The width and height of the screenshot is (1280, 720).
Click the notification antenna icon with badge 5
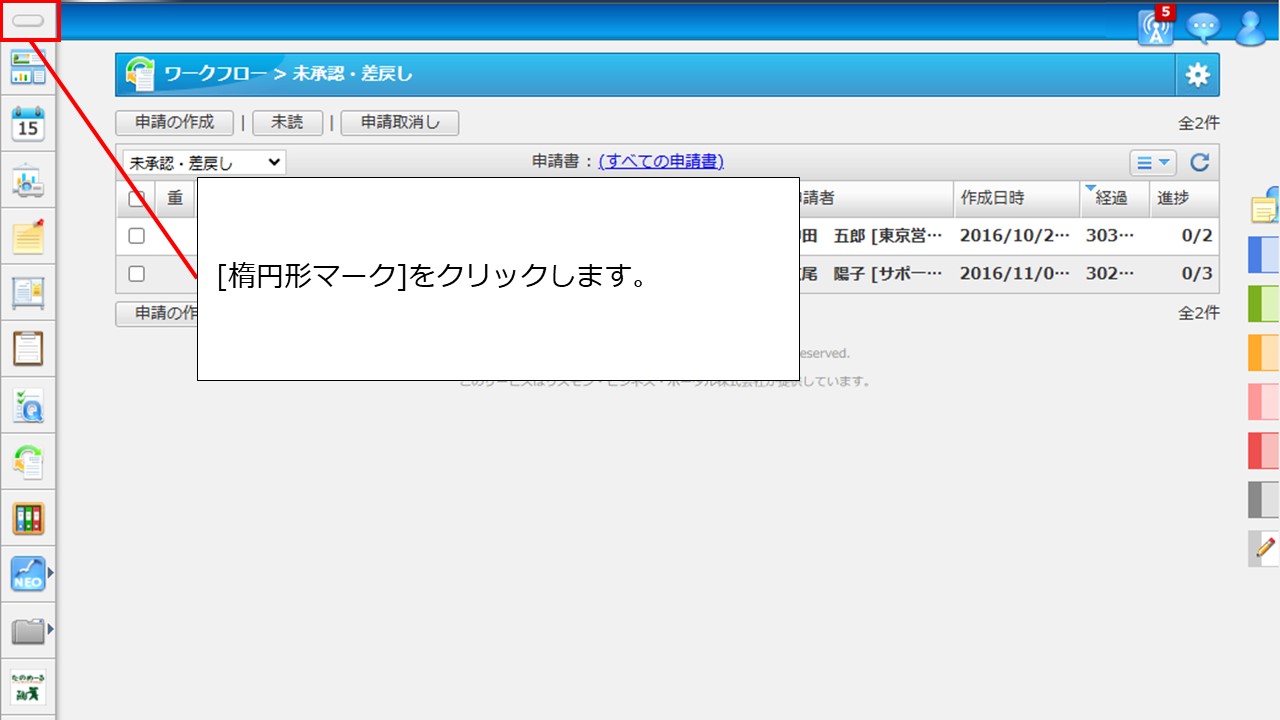coord(1156,27)
